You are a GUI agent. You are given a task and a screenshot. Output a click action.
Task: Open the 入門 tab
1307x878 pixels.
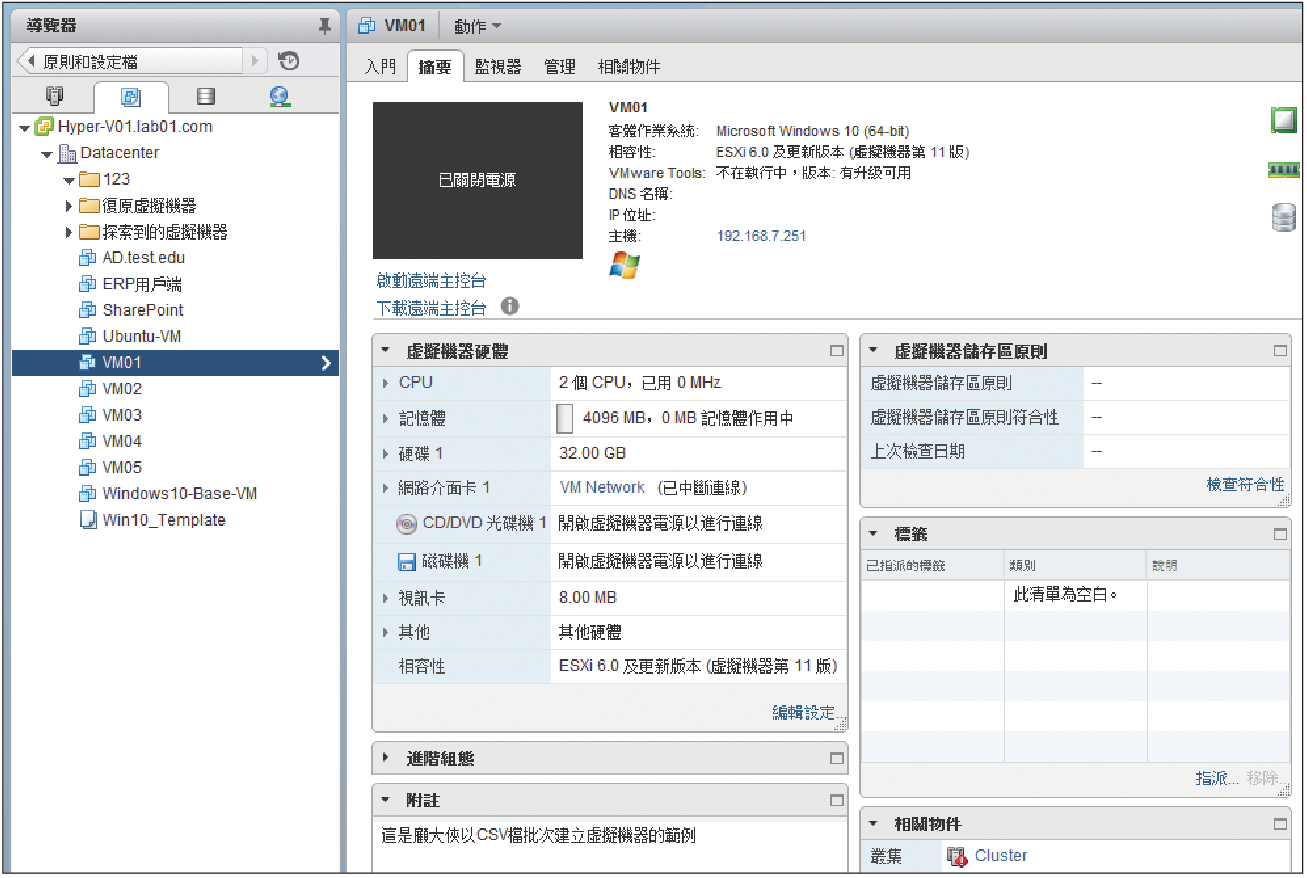pyautogui.click(x=380, y=67)
